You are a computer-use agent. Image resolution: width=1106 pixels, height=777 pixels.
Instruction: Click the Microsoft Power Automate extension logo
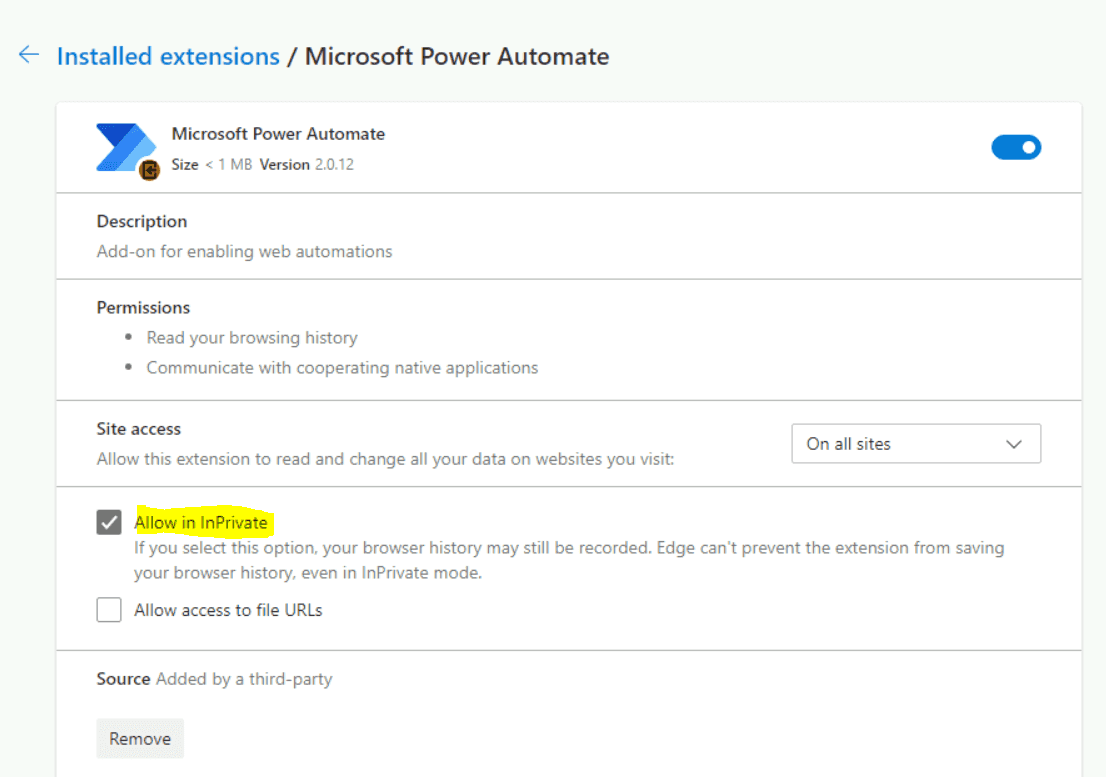coord(127,150)
